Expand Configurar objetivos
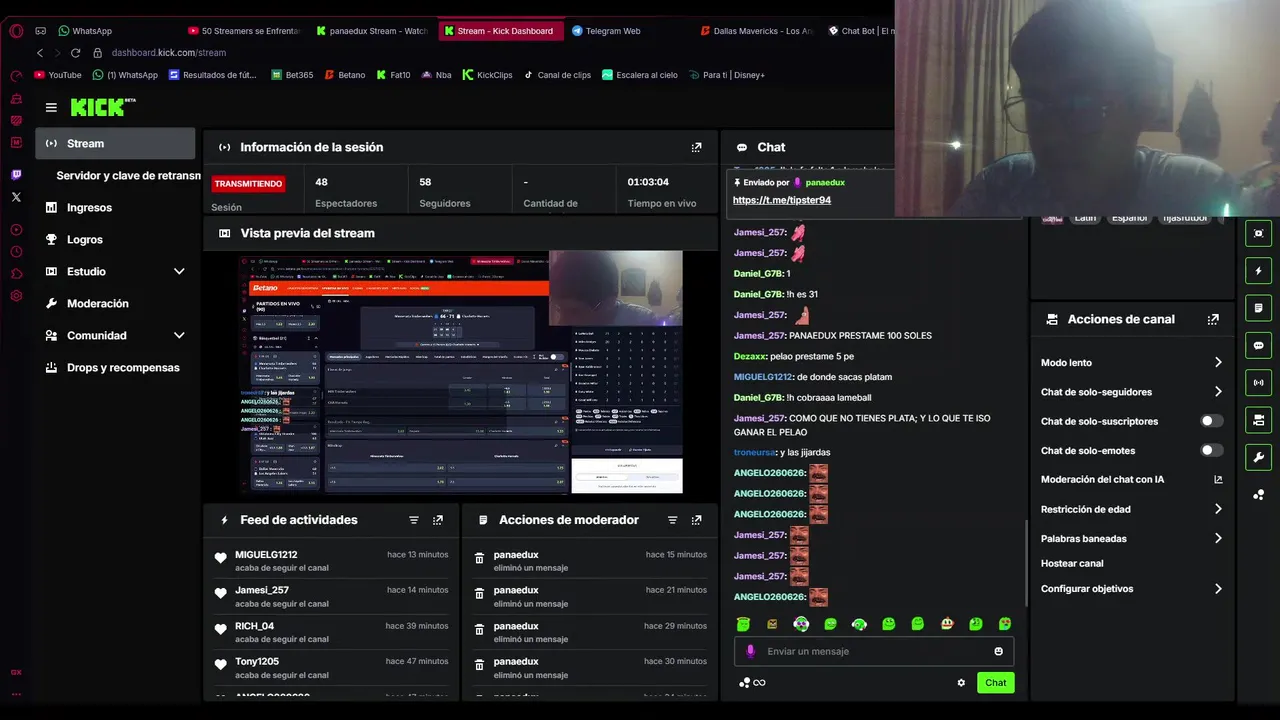Image resolution: width=1280 pixels, height=720 pixels. pos(1132,589)
